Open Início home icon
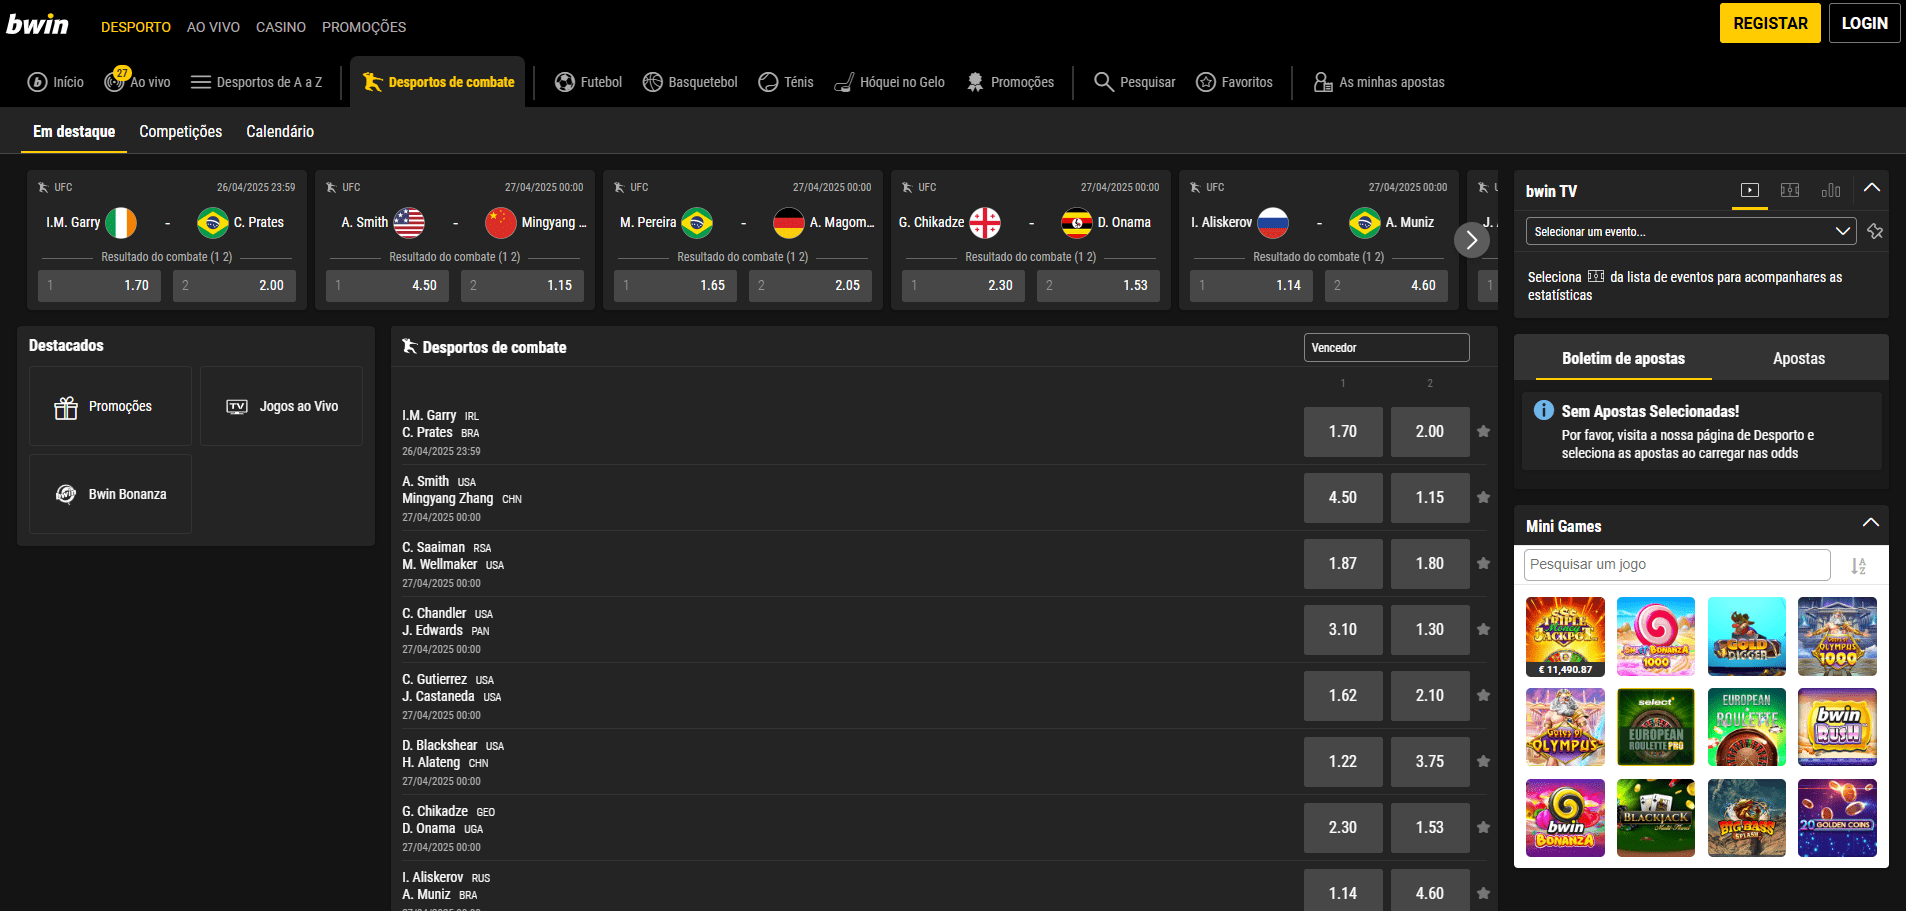 pyautogui.click(x=37, y=82)
